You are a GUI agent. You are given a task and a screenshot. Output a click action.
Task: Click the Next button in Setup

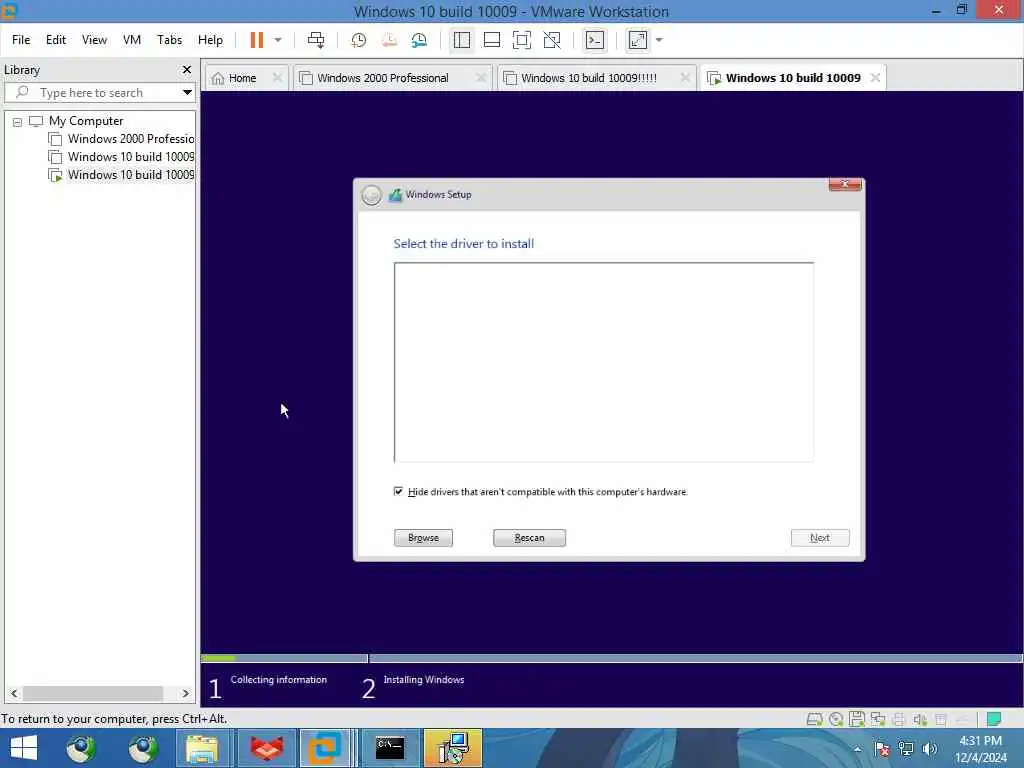(x=820, y=537)
